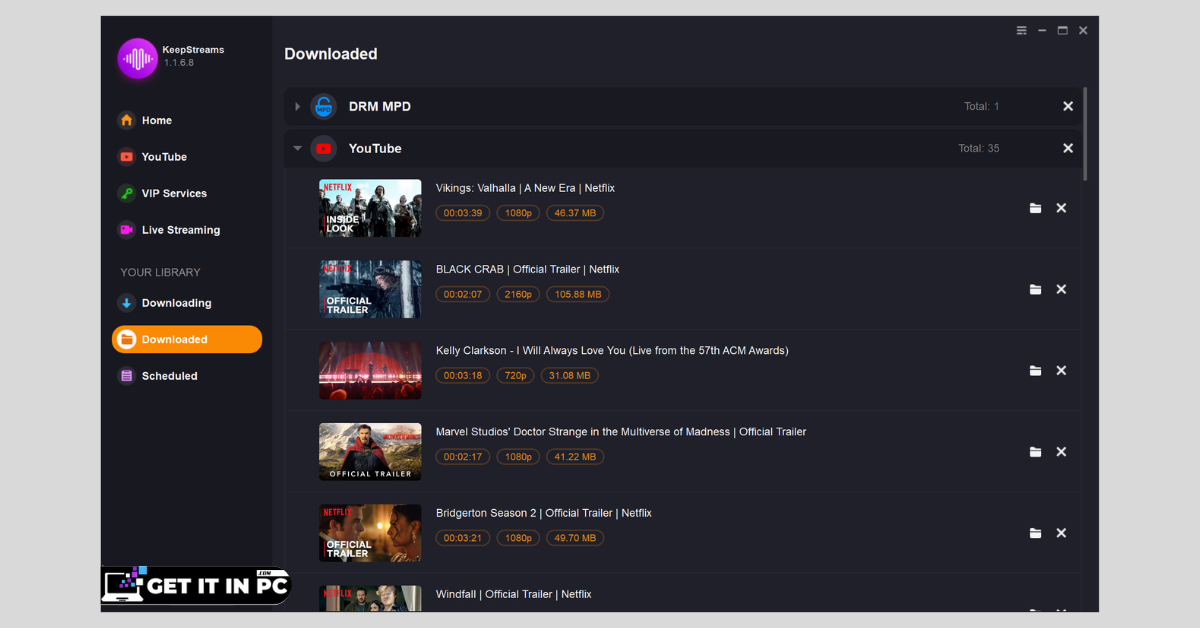Delete the BLACK CRAB download
1200x628 pixels.
(1061, 289)
